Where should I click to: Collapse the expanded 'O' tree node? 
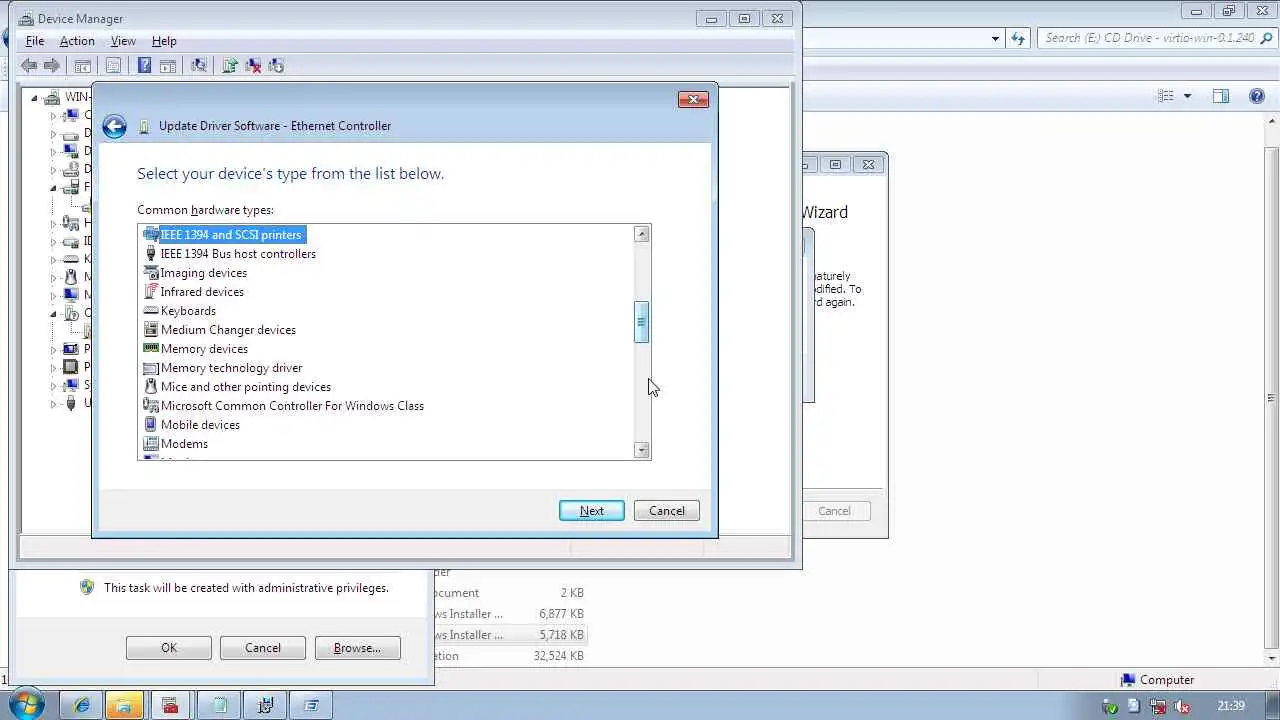[x=54, y=313]
